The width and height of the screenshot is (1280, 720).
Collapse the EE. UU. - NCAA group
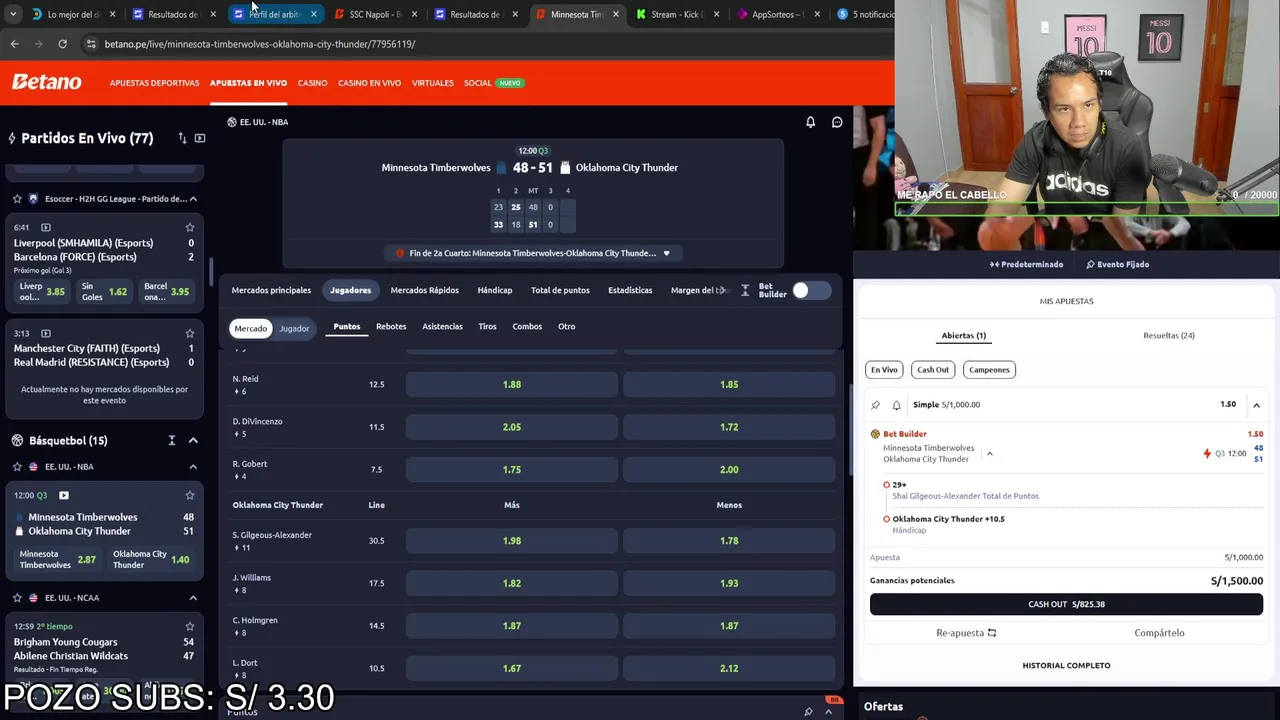(x=193, y=598)
